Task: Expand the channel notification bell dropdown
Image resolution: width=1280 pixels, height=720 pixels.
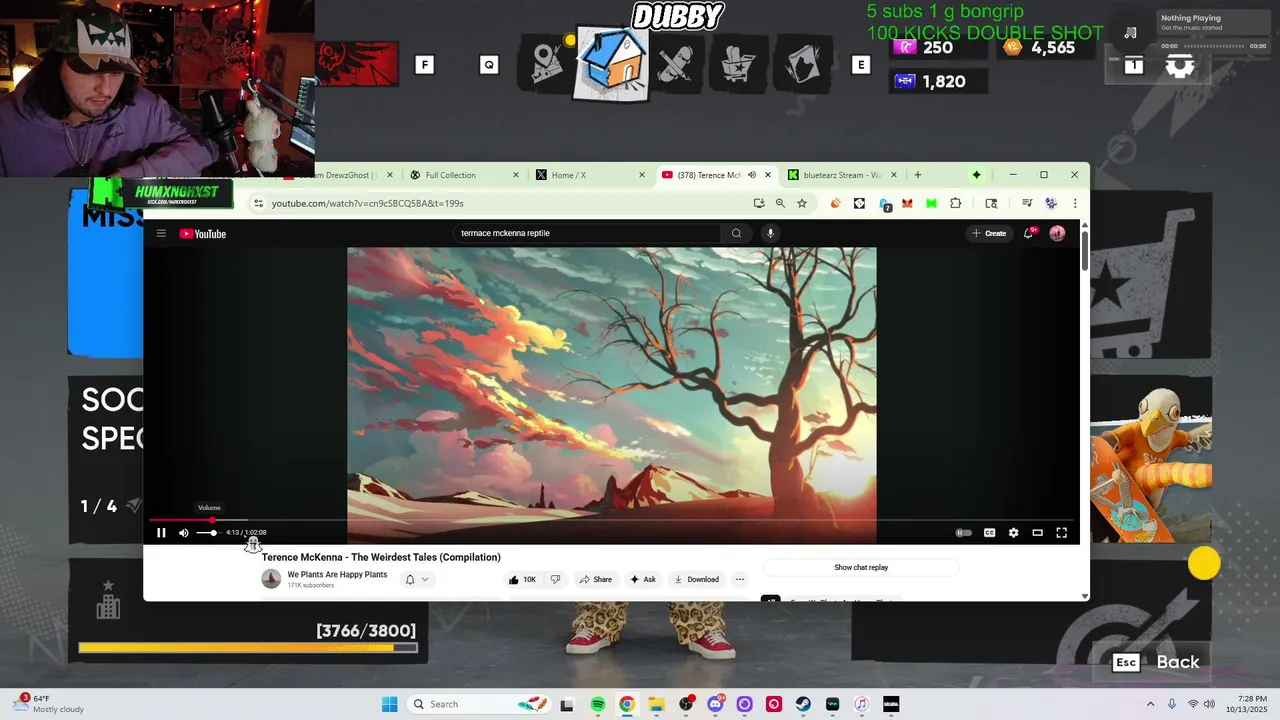Action: (x=417, y=579)
